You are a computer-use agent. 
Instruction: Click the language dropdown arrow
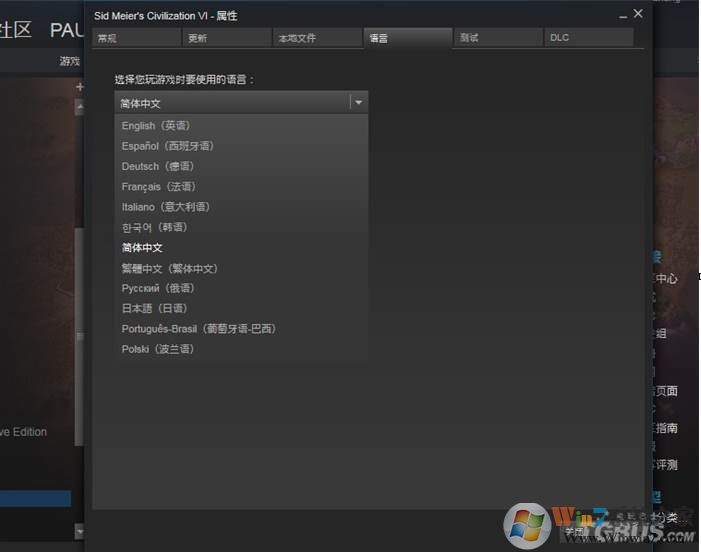coord(358,102)
